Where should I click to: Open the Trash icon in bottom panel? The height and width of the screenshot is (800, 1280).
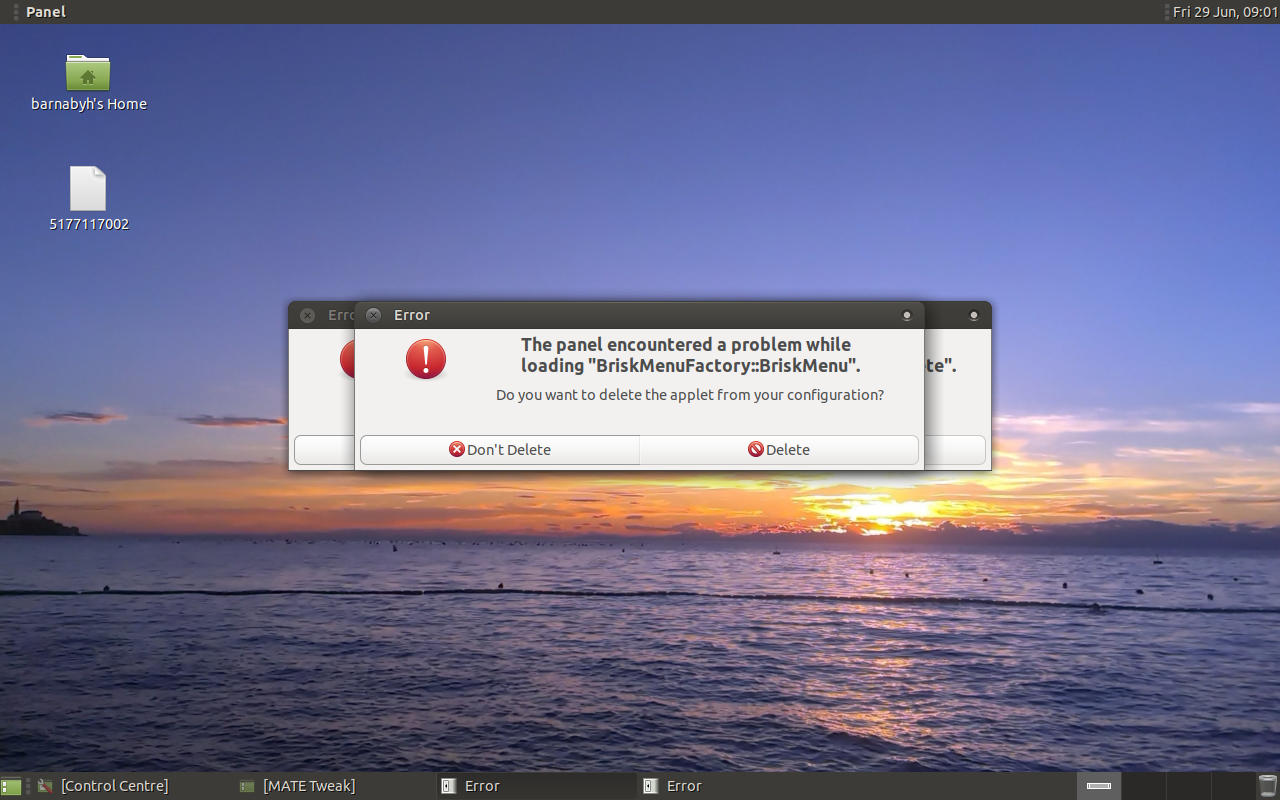[1267, 785]
